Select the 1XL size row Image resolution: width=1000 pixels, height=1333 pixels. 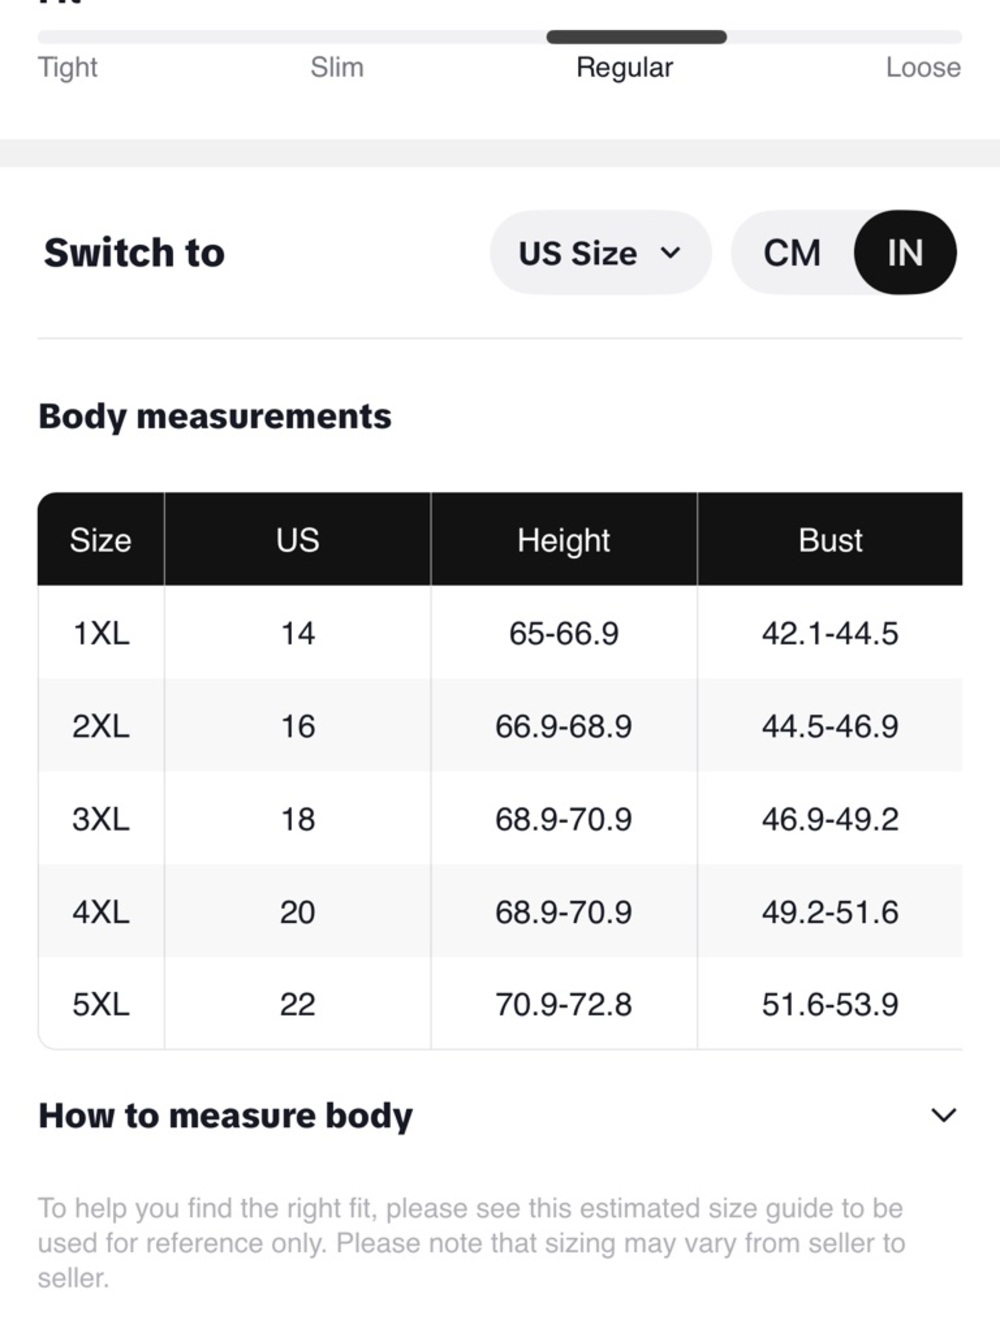(x=500, y=633)
